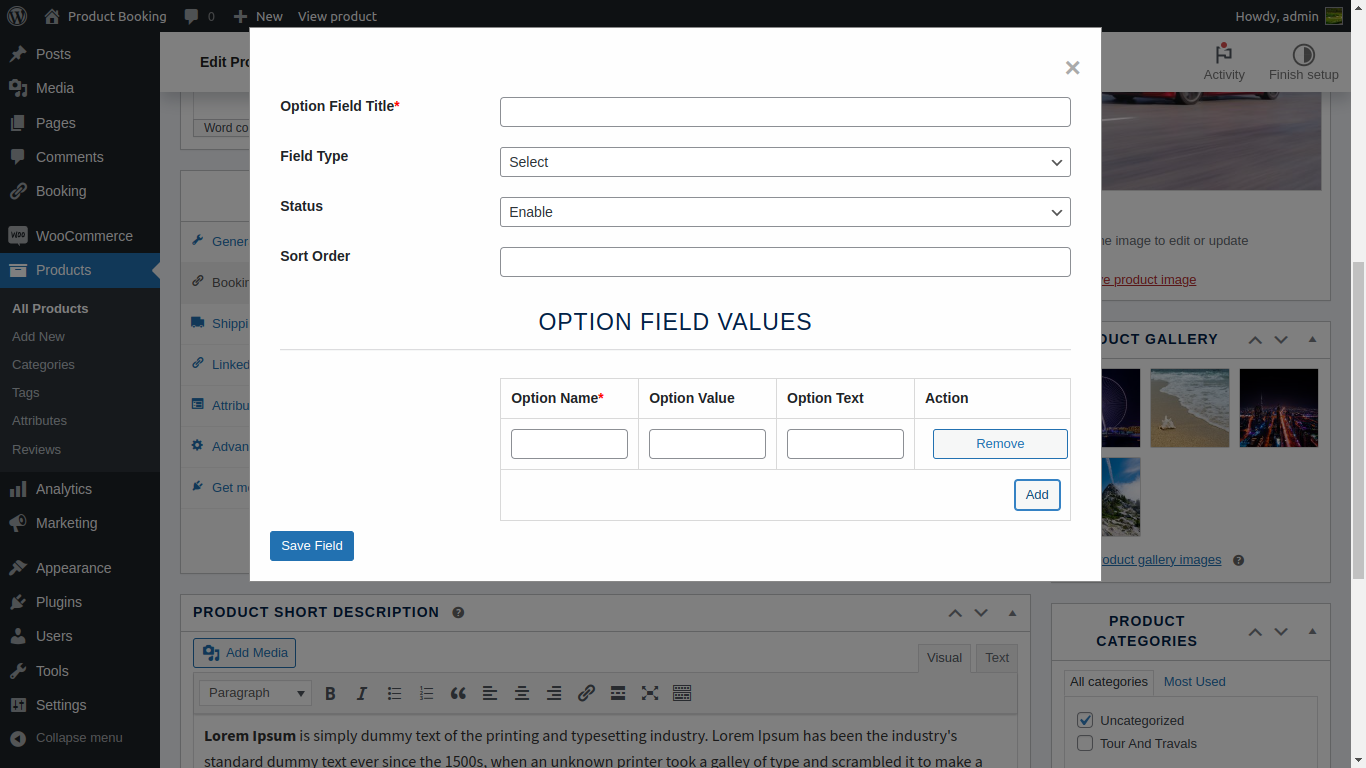Toggle fullscreen editor mode
Viewport: 1366px width, 768px height.
click(x=650, y=693)
